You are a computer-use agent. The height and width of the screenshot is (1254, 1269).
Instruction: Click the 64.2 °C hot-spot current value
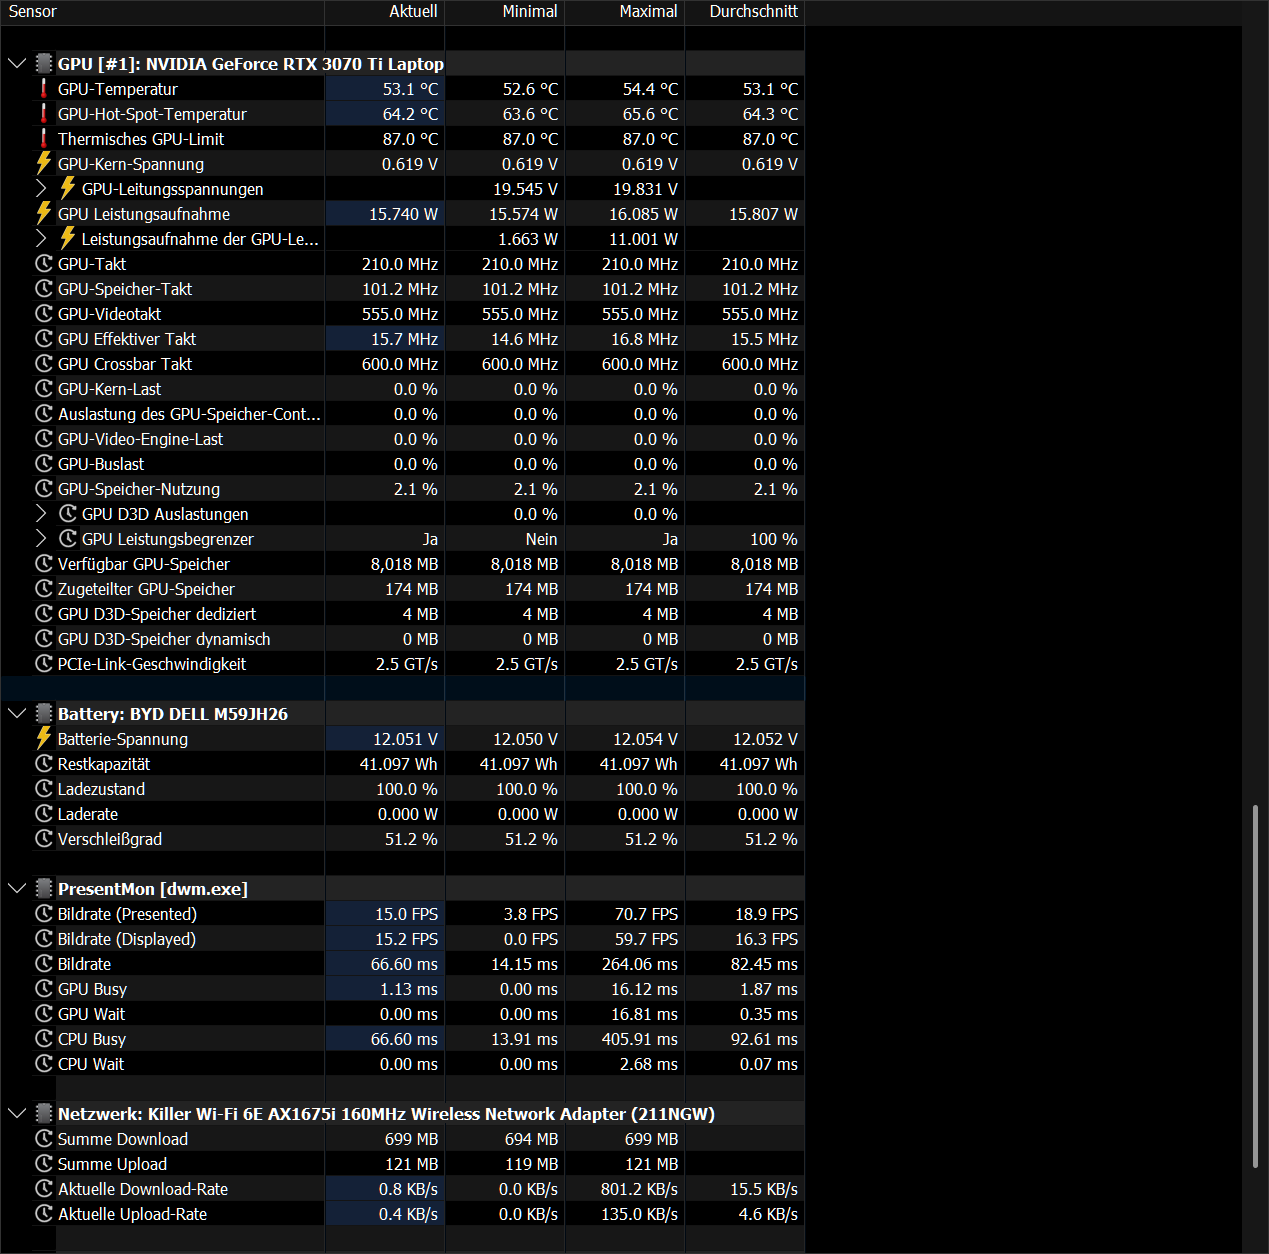pyautogui.click(x=410, y=114)
